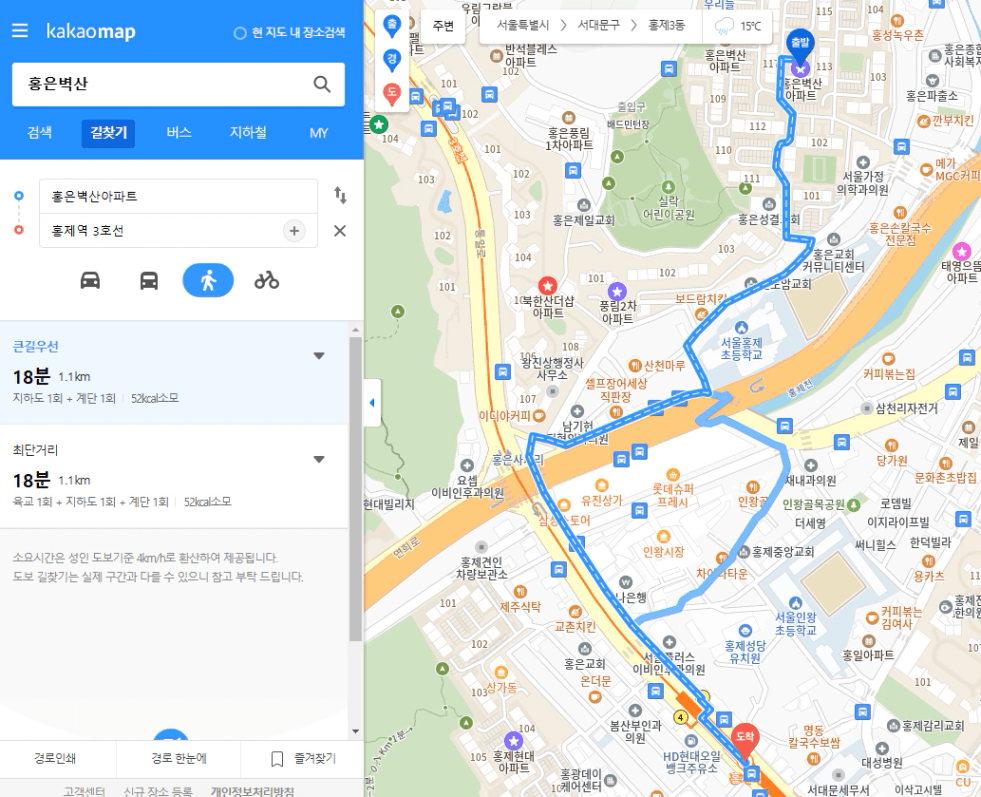Click scrollbar down arrow in route list
This screenshot has width=981, height=797.
pos(355,731)
